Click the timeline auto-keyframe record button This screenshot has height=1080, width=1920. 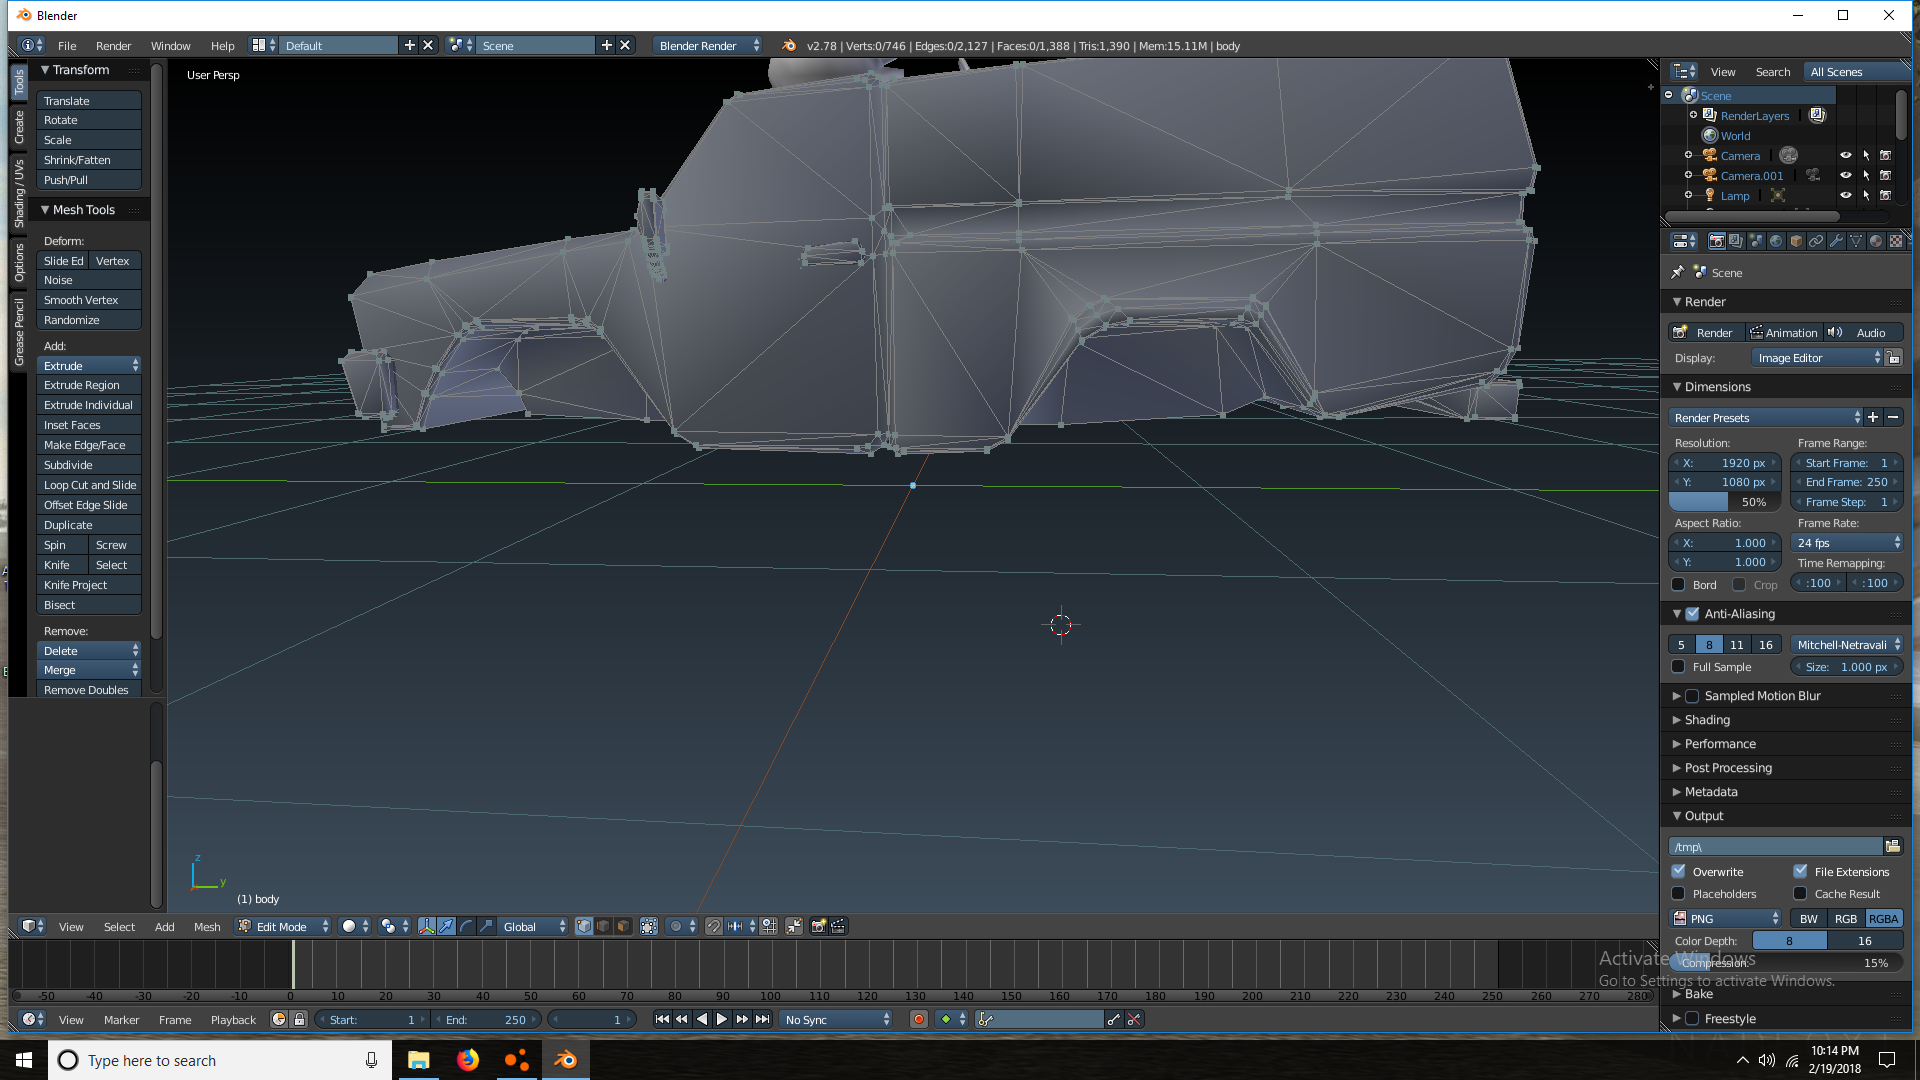point(918,1019)
